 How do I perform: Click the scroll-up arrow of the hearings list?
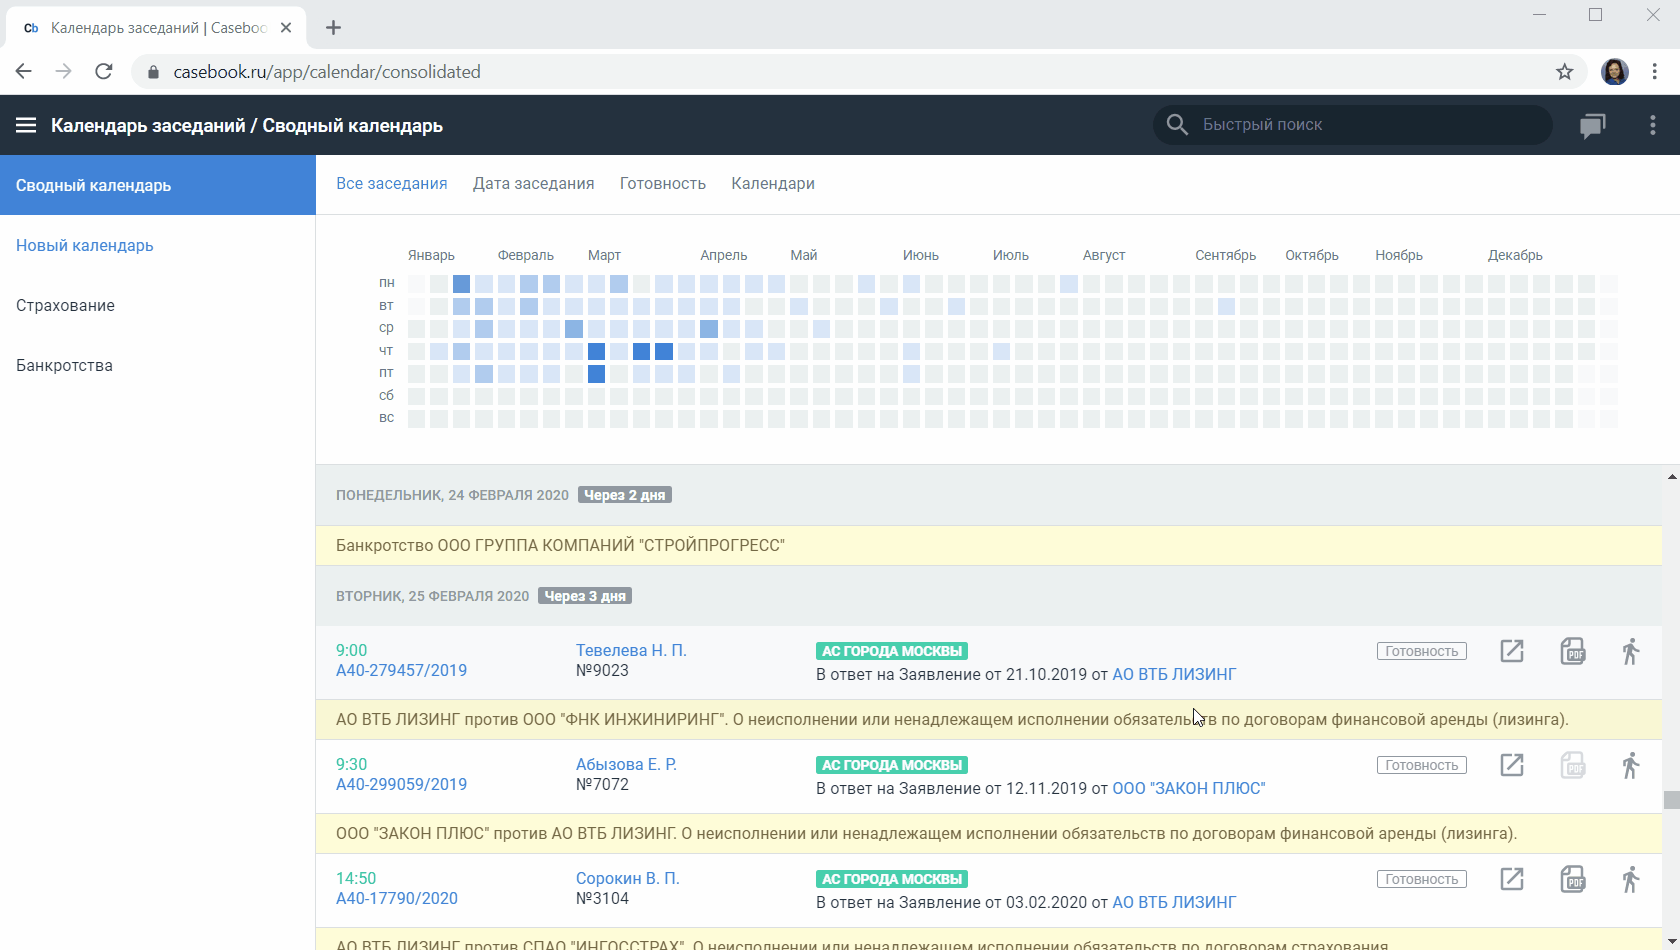click(1672, 476)
